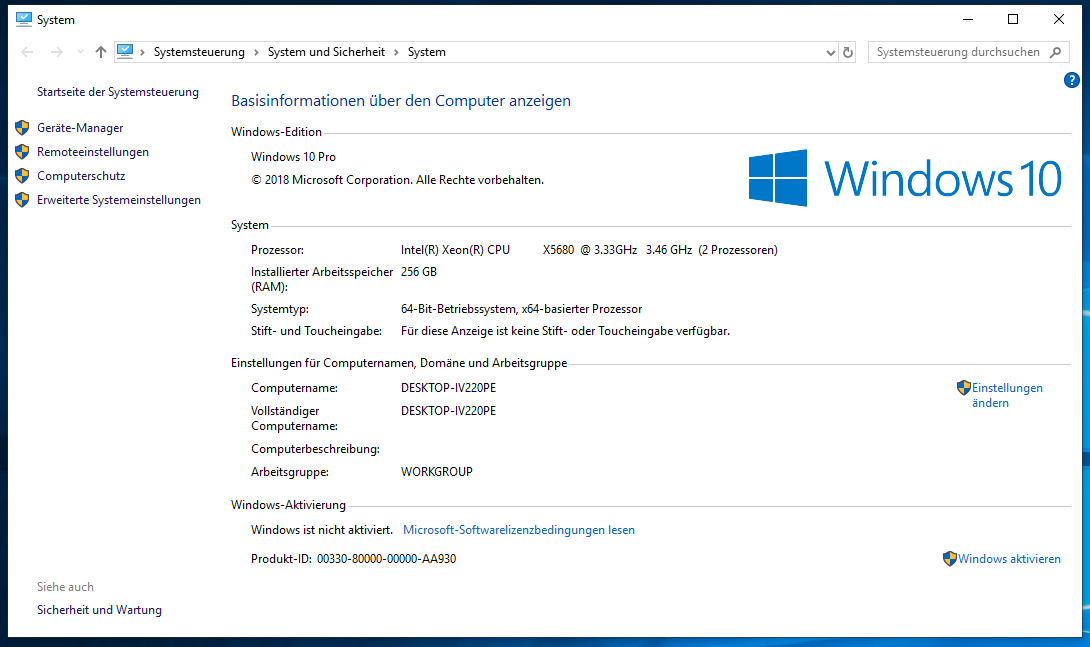The height and width of the screenshot is (647, 1090).
Task: Click 'Windows ist nicht aktiviert.' text
Action: [x=322, y=530]
